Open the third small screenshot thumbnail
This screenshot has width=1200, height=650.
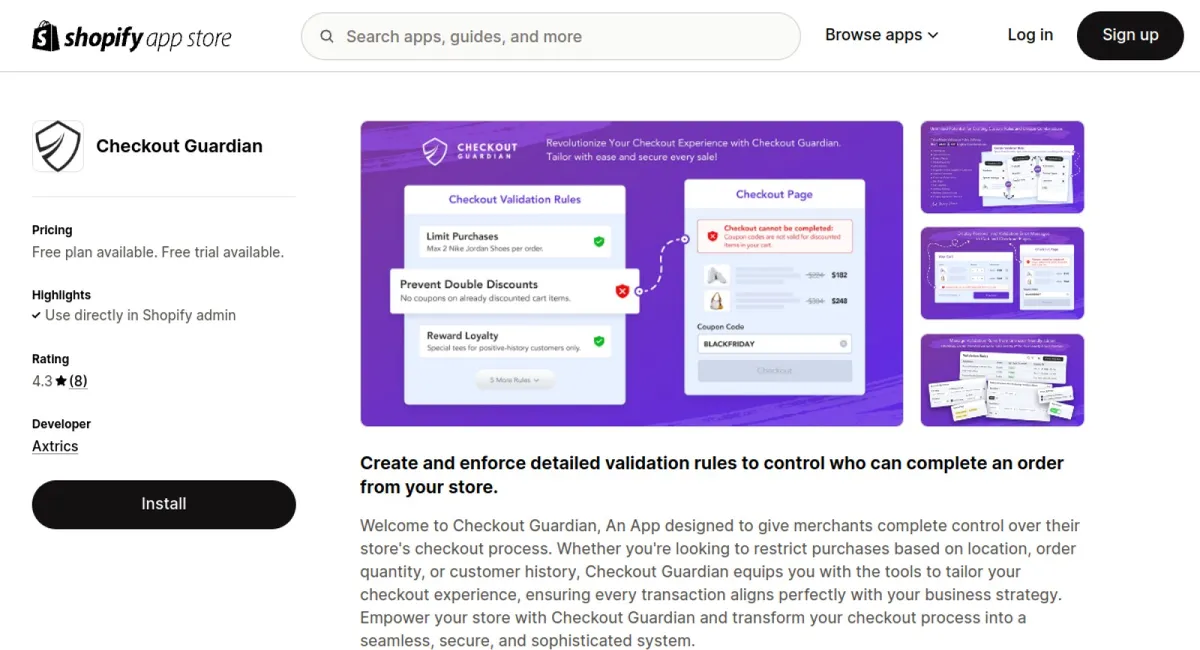pos(1002,380)
